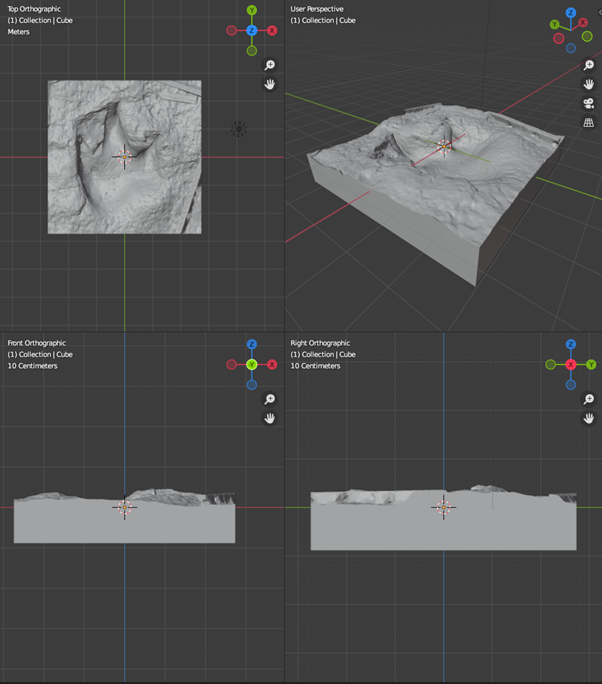This screenshot has width=602, height=684.
Task: Click the zoom magnifier in Front Orthographic view
Action: pyautogui.click(x=270, y=399)
